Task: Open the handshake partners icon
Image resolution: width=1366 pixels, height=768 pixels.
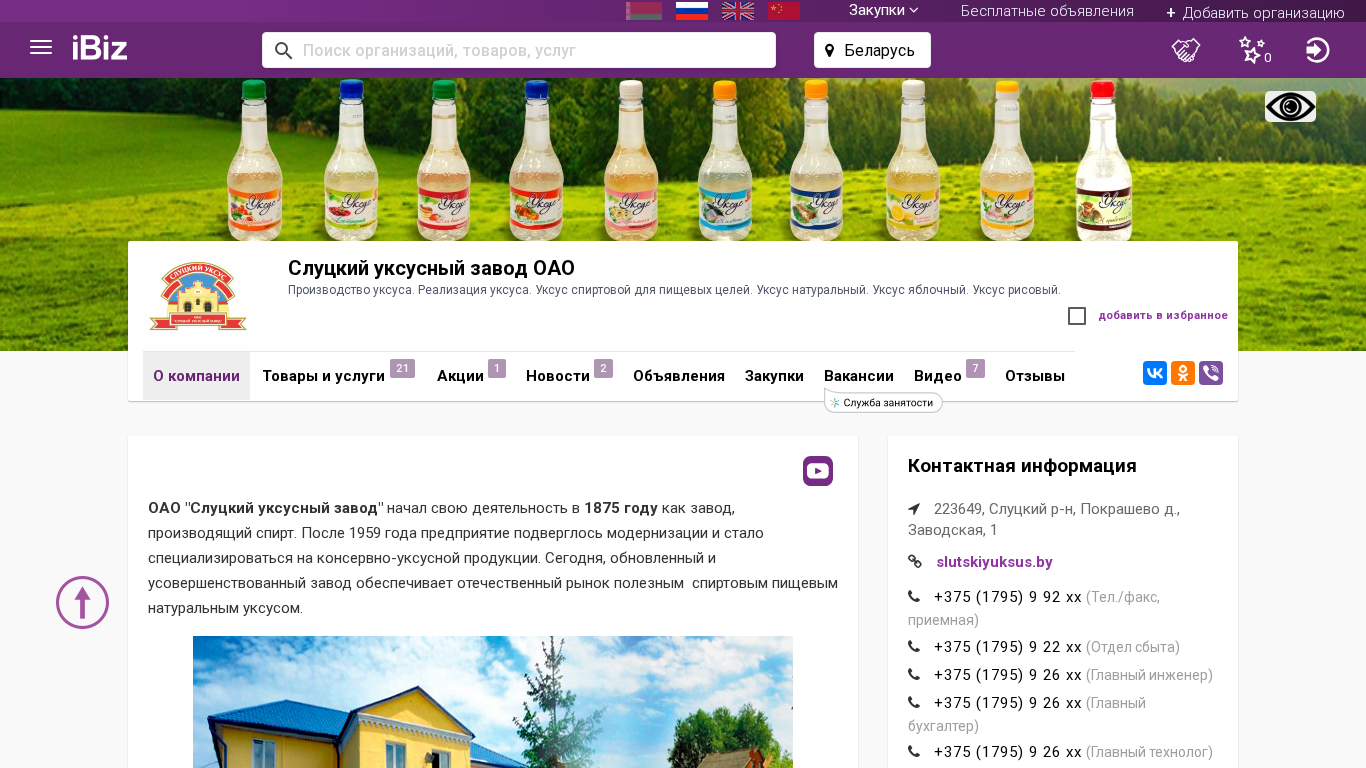Action: coord(1186,50)
